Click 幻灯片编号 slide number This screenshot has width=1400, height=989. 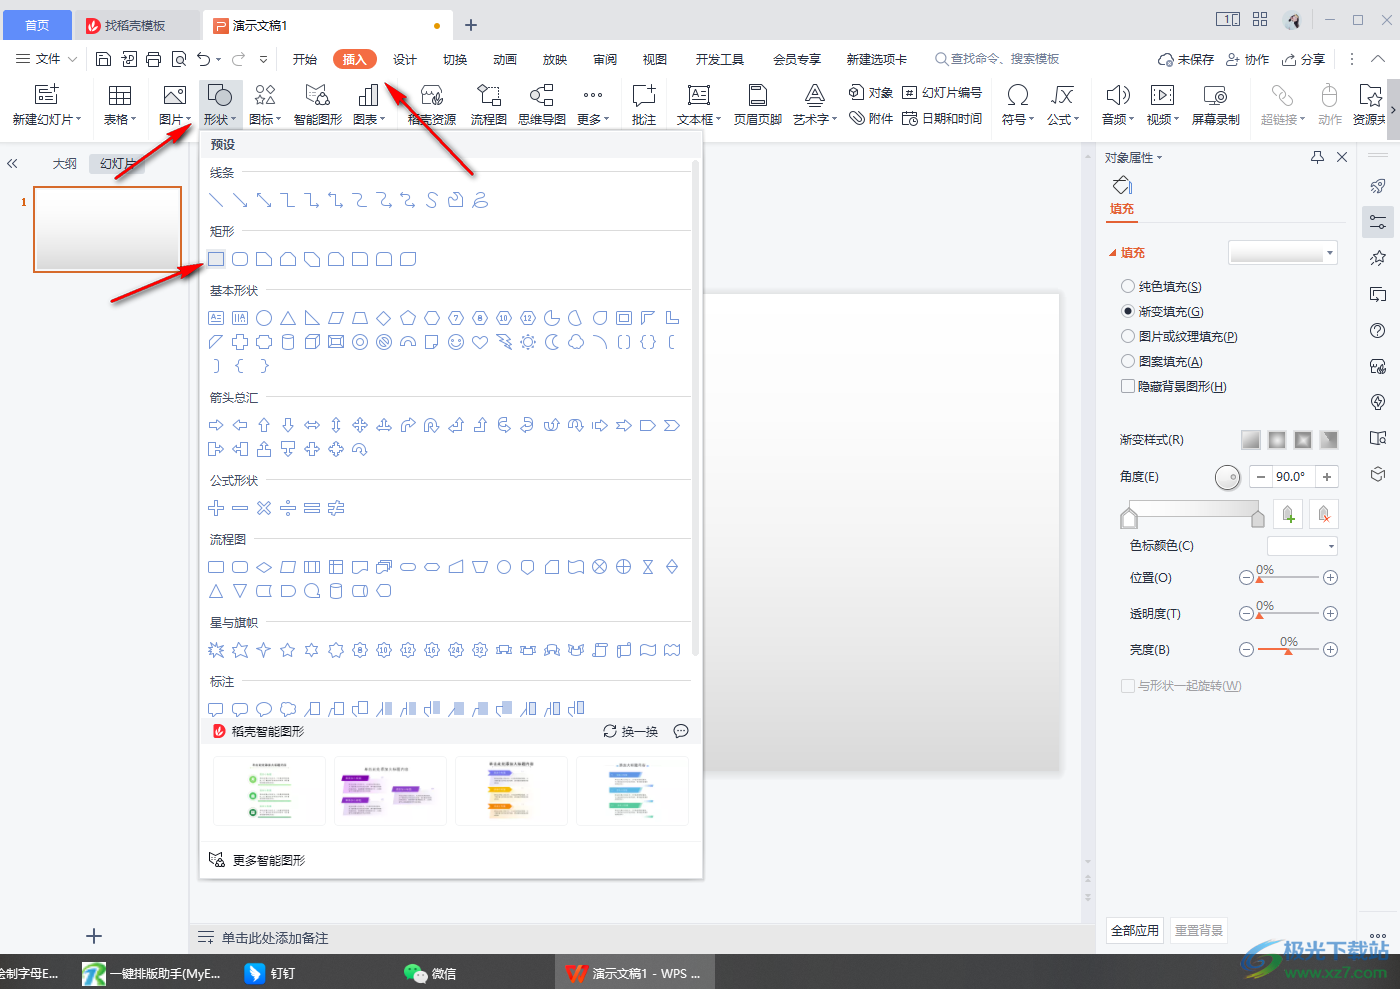(x=942, y=93)
